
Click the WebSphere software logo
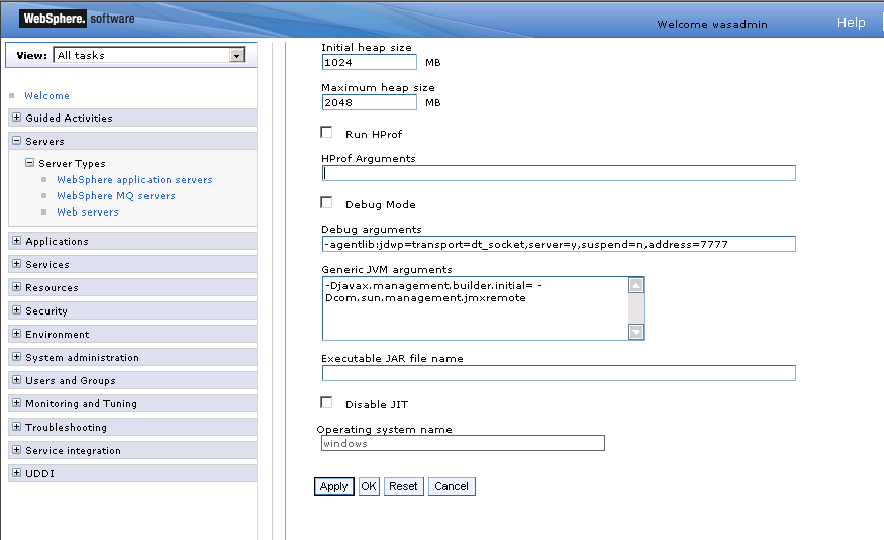[78, 19]
